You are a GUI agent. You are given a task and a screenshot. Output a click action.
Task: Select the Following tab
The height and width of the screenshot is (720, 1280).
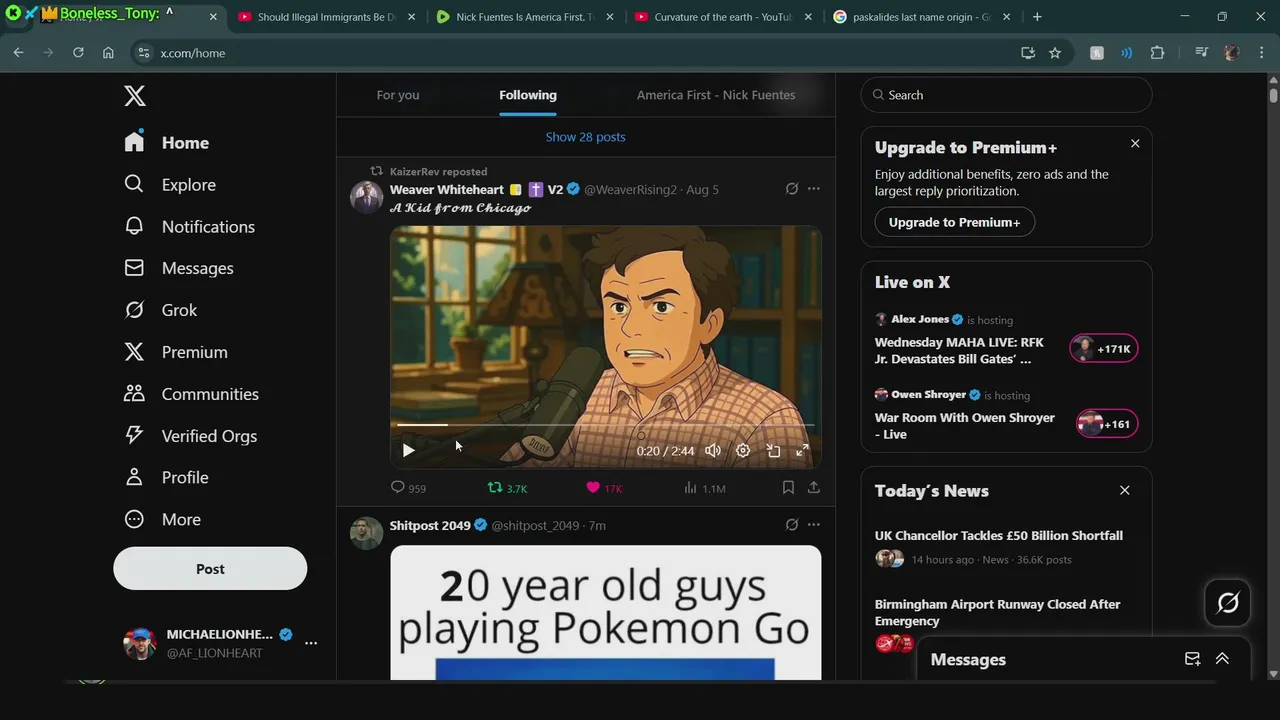(528, 95)
